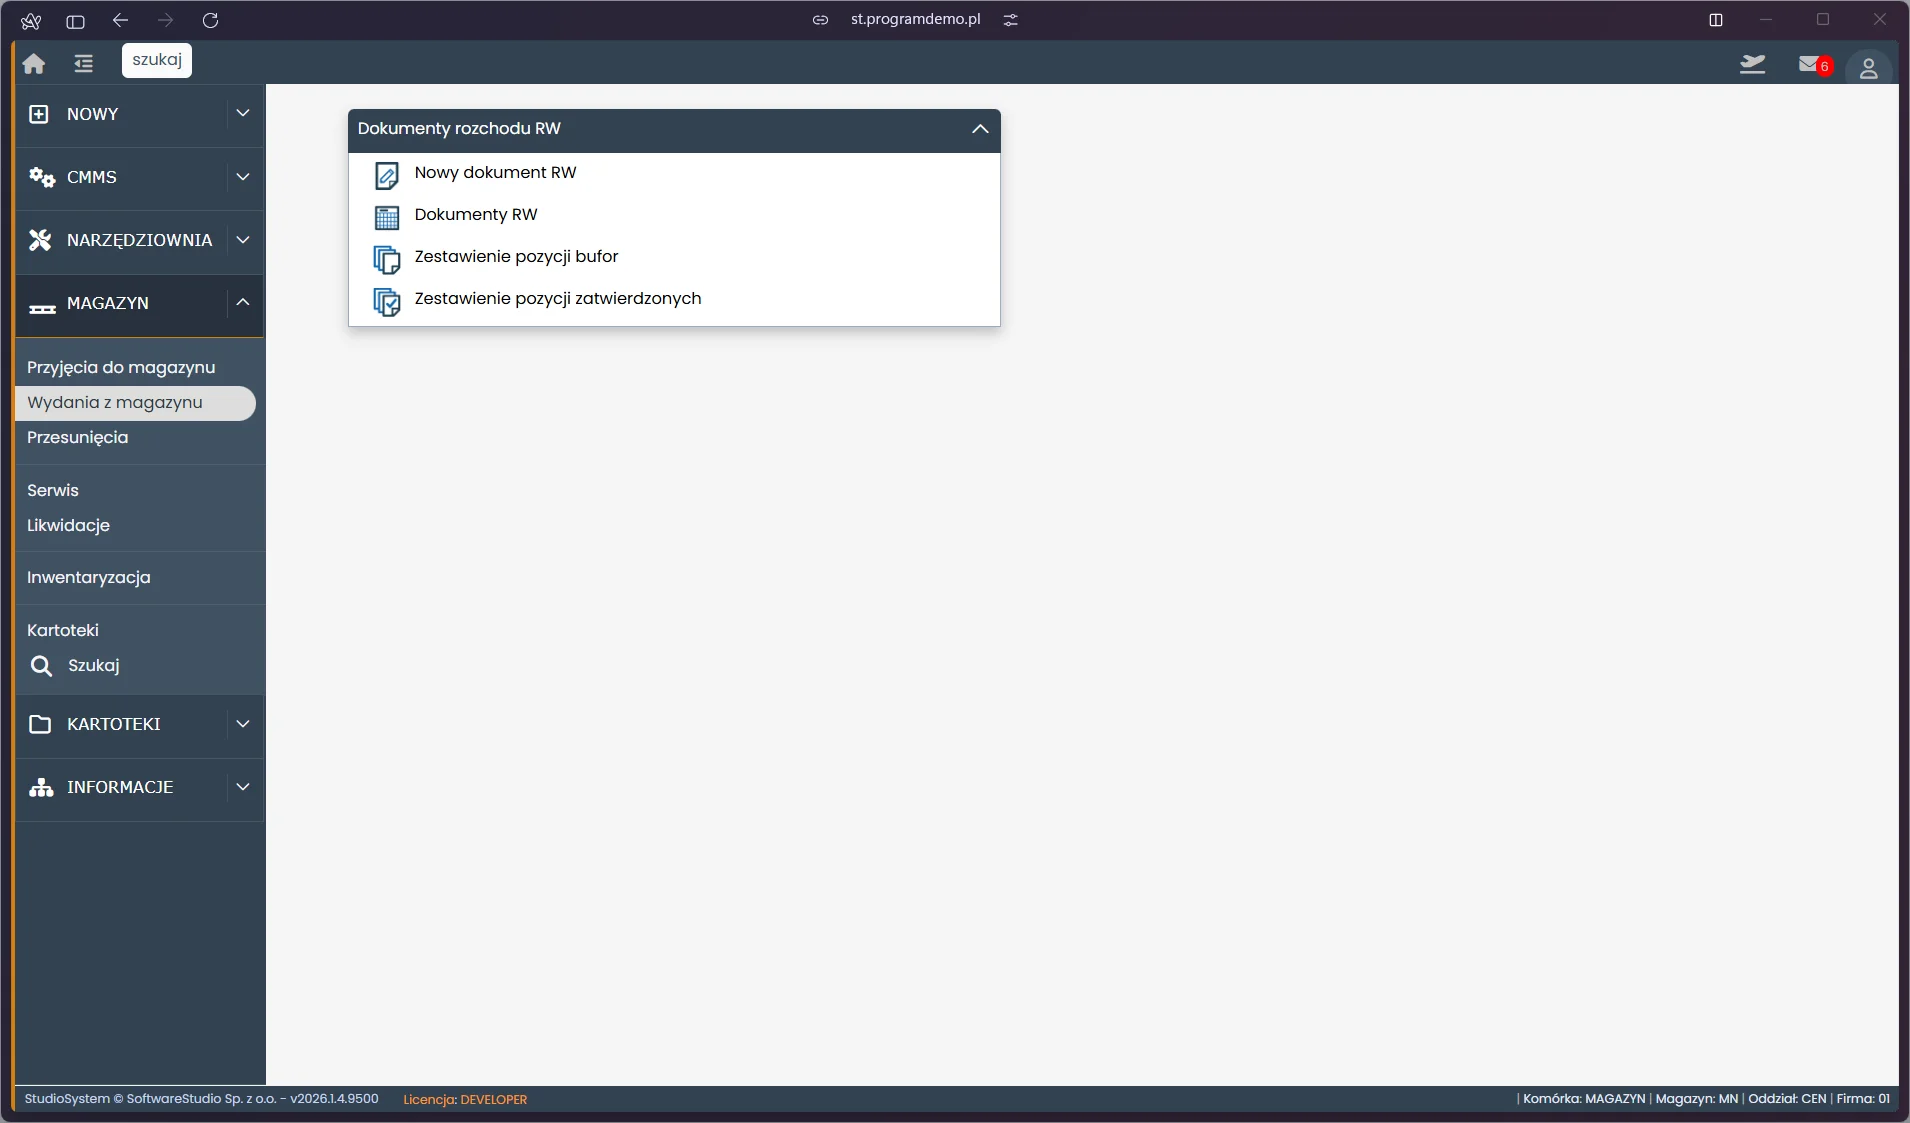The height and width of the screenshot is (1123, 1910).
Task: Open Likwidacje submenu item
Action: 69,525
